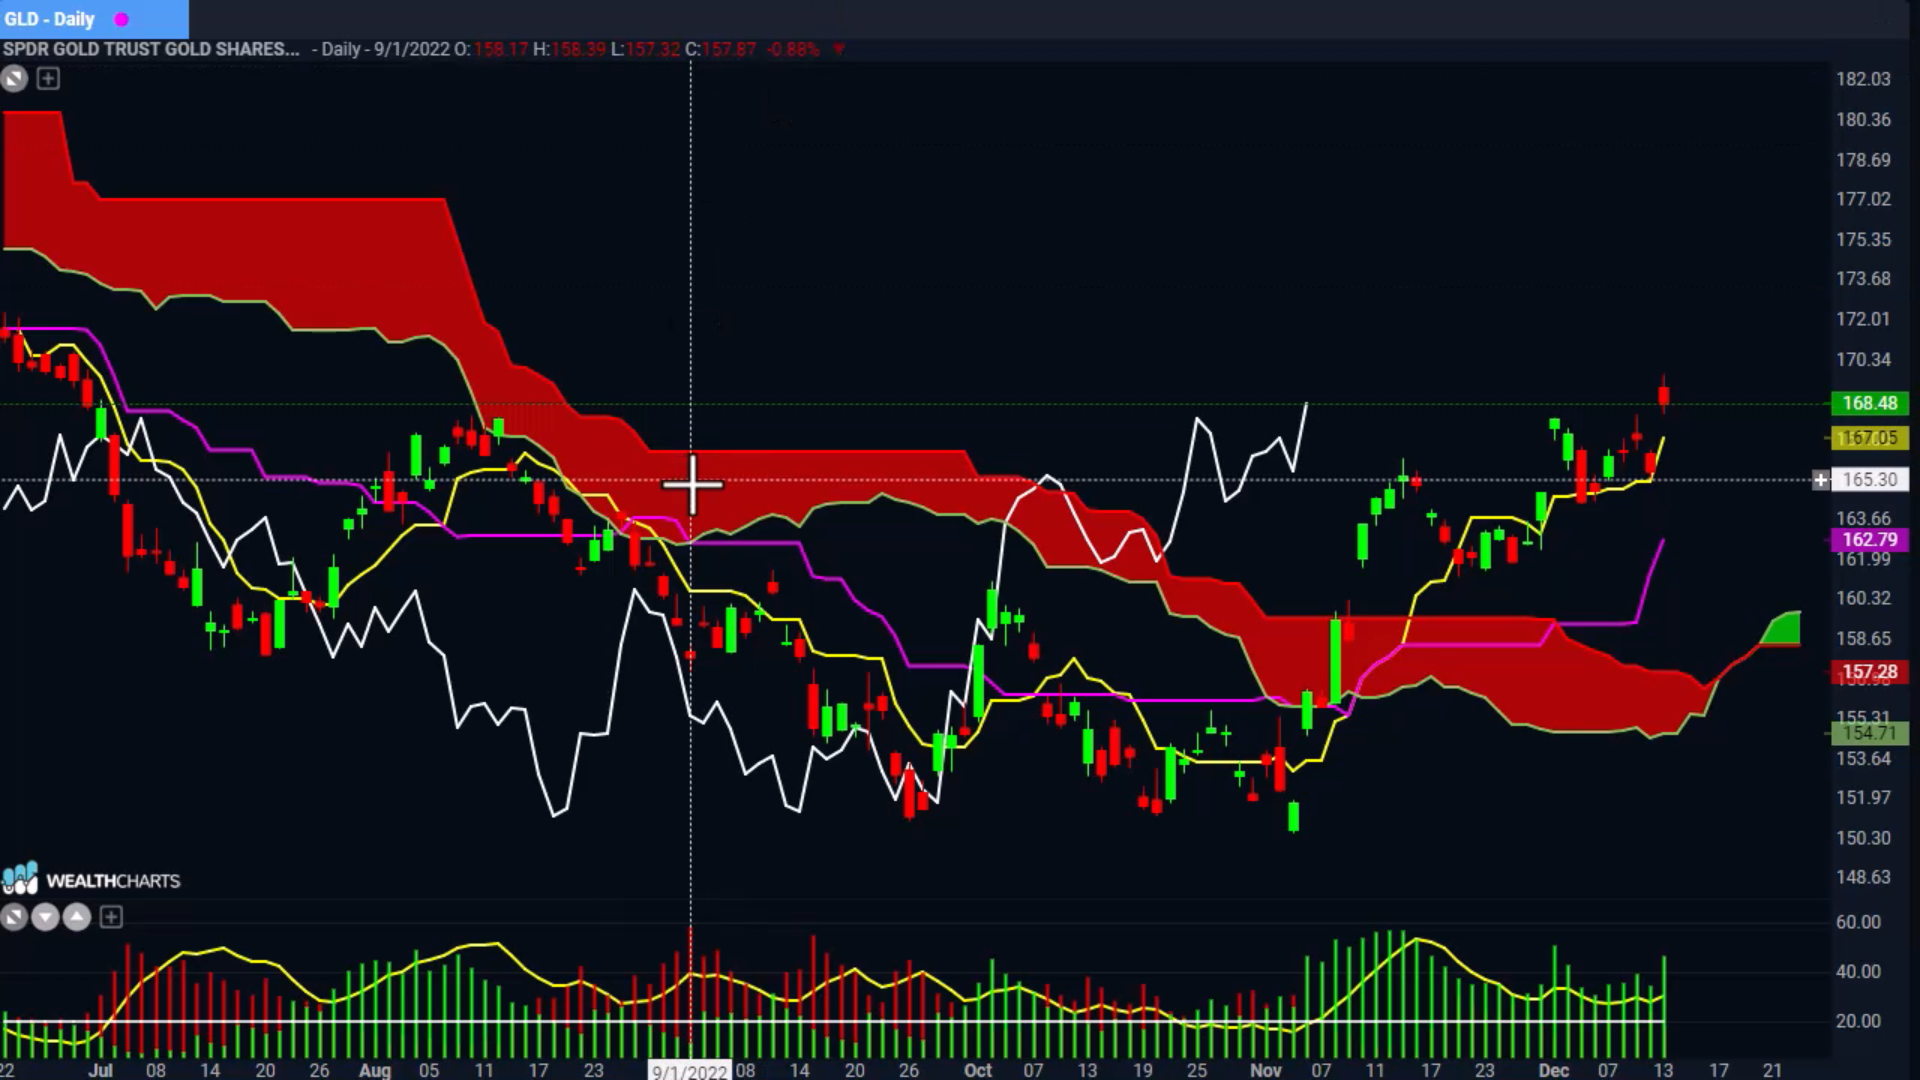Click the Dec label on the time axis
This screenshot has height=1080, width=1920.
(x=1554, y=1070)
